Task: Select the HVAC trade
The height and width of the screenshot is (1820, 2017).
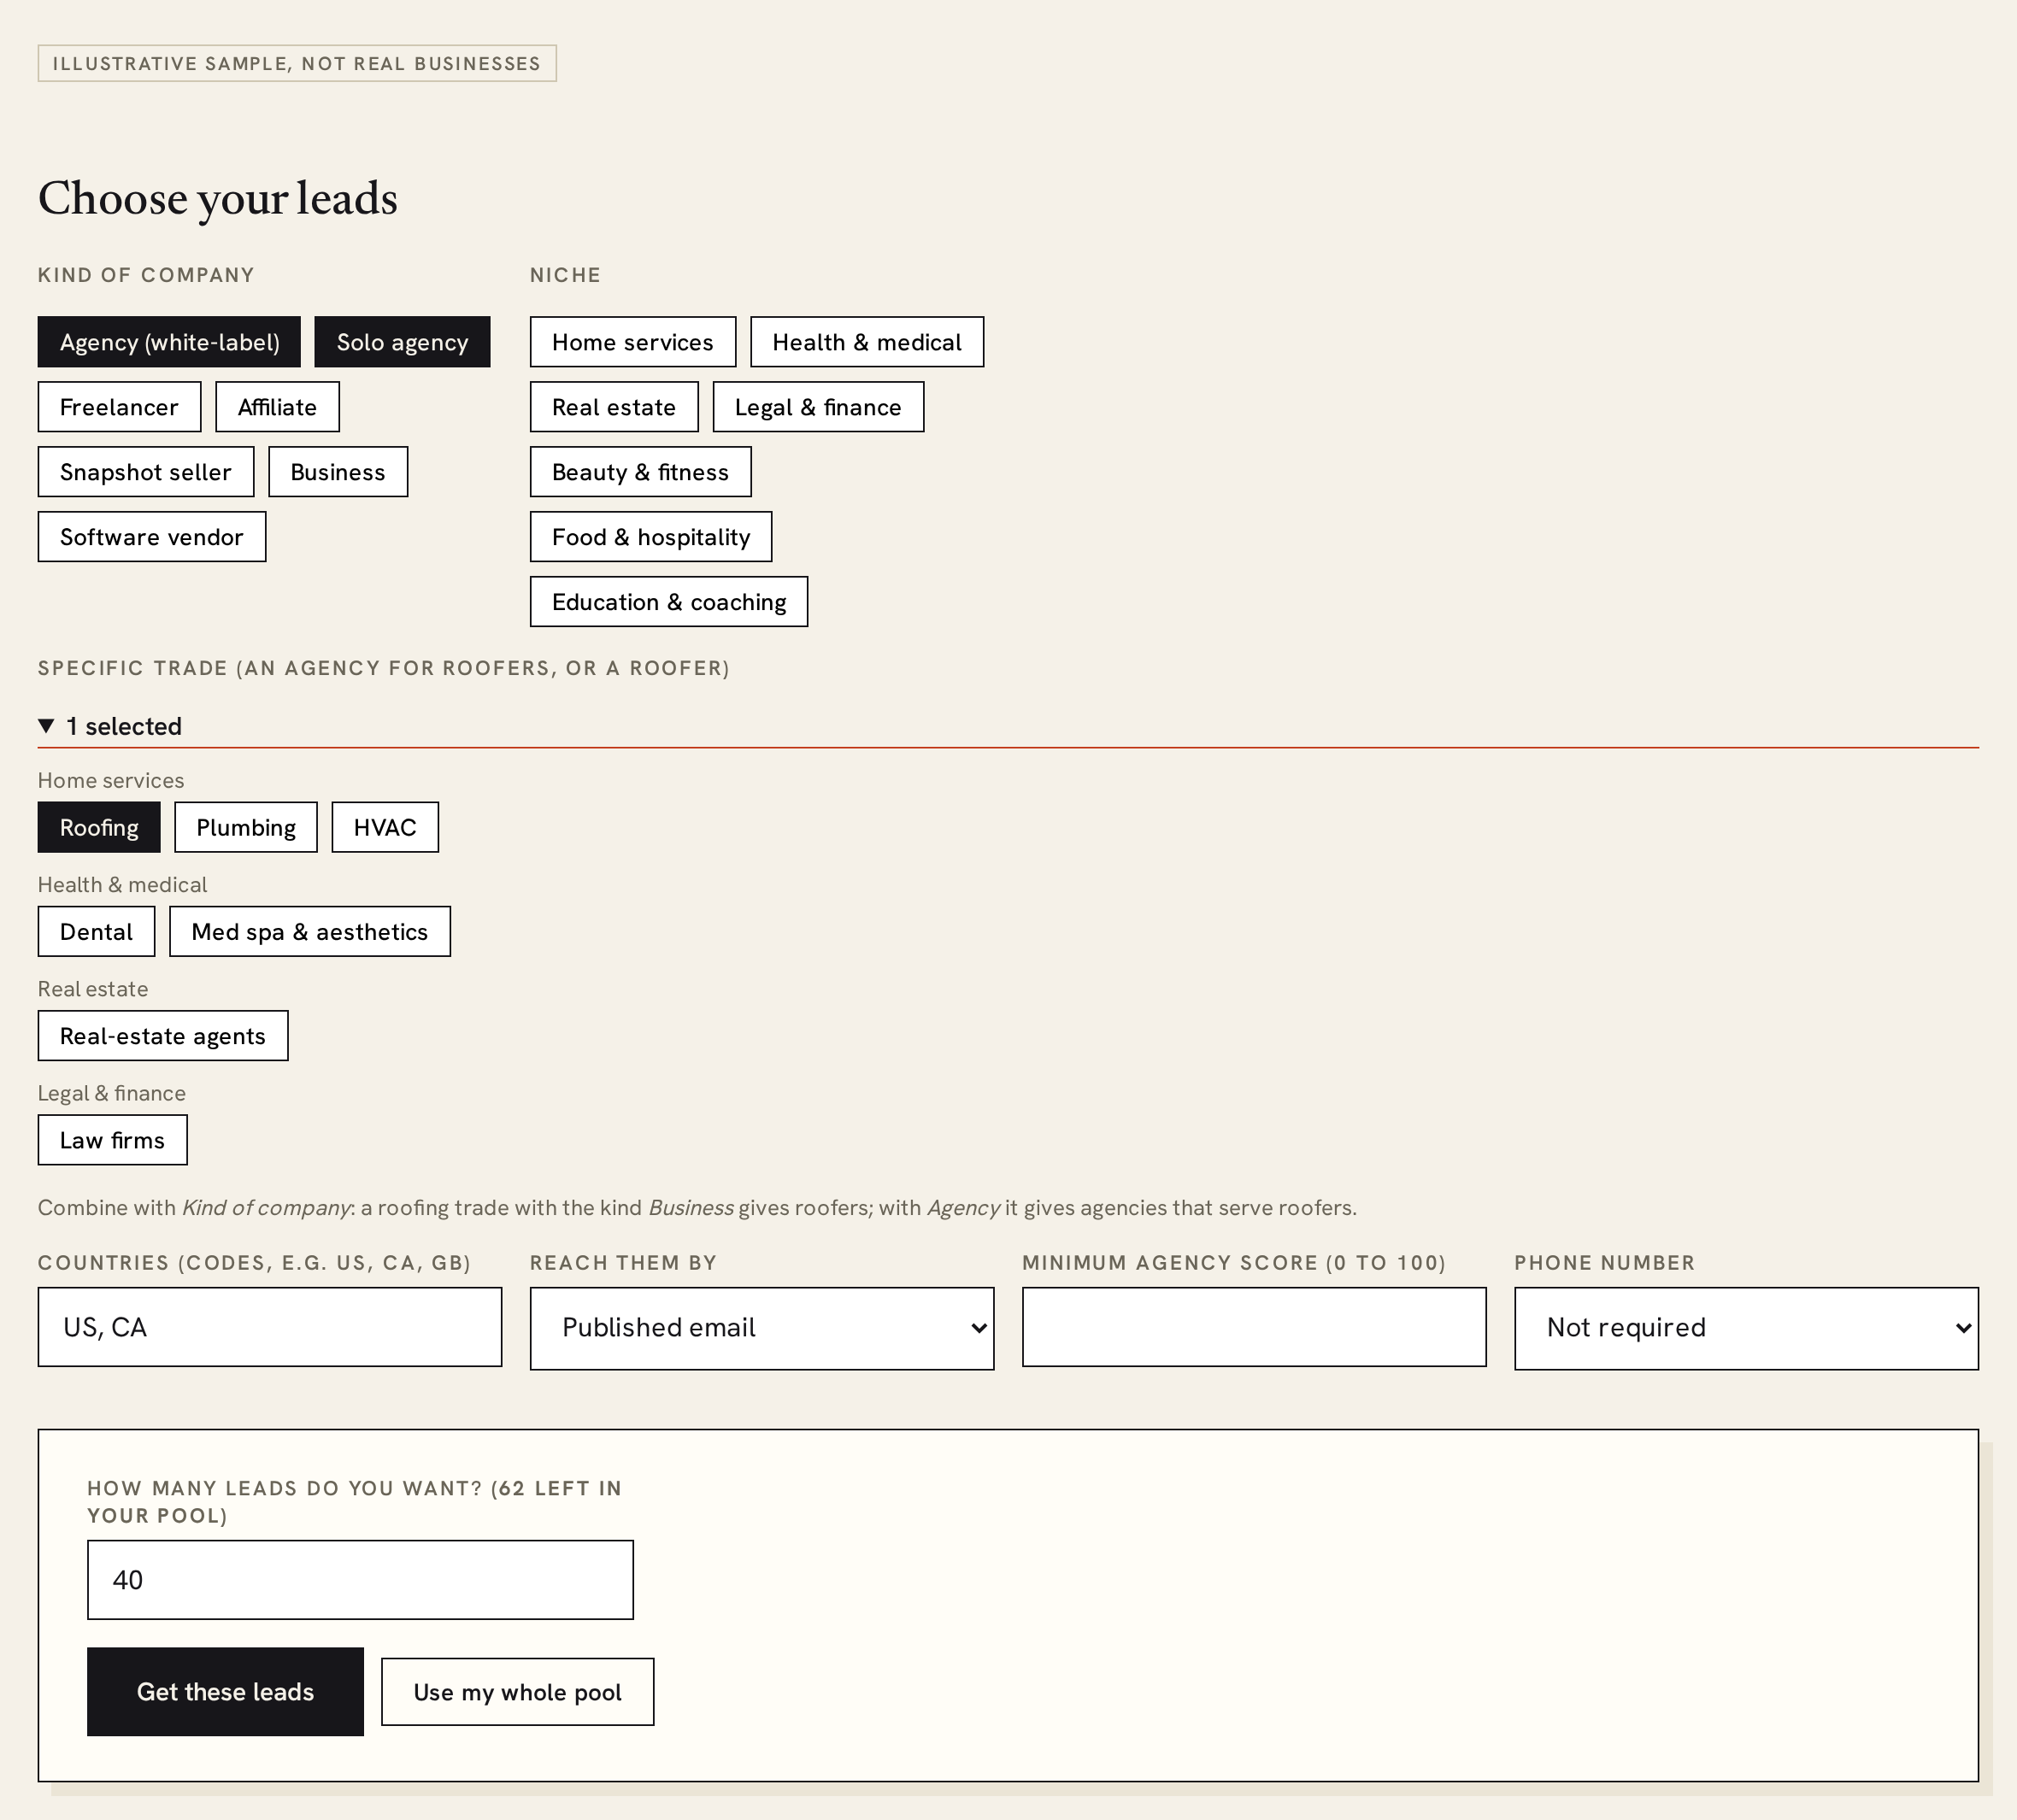Action: click(385, 827)
